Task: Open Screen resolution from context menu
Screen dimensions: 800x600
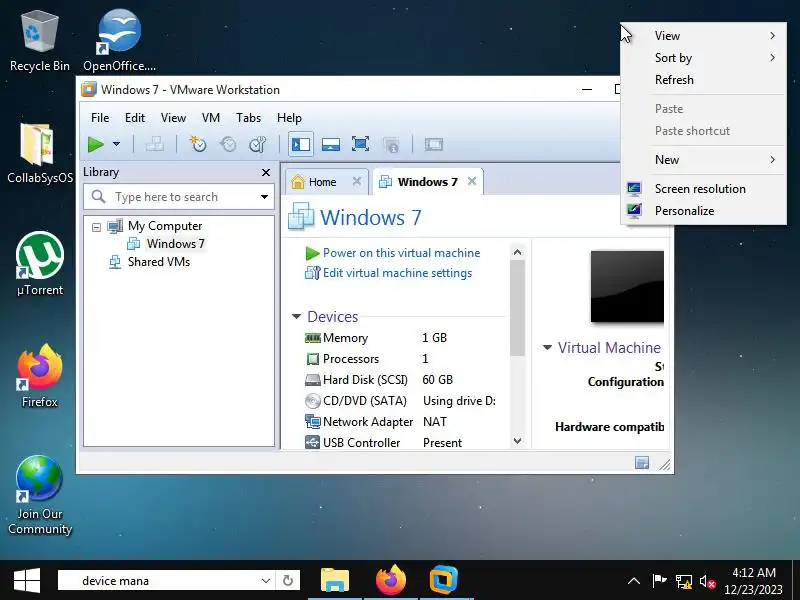Action: (x=704, y=189)
